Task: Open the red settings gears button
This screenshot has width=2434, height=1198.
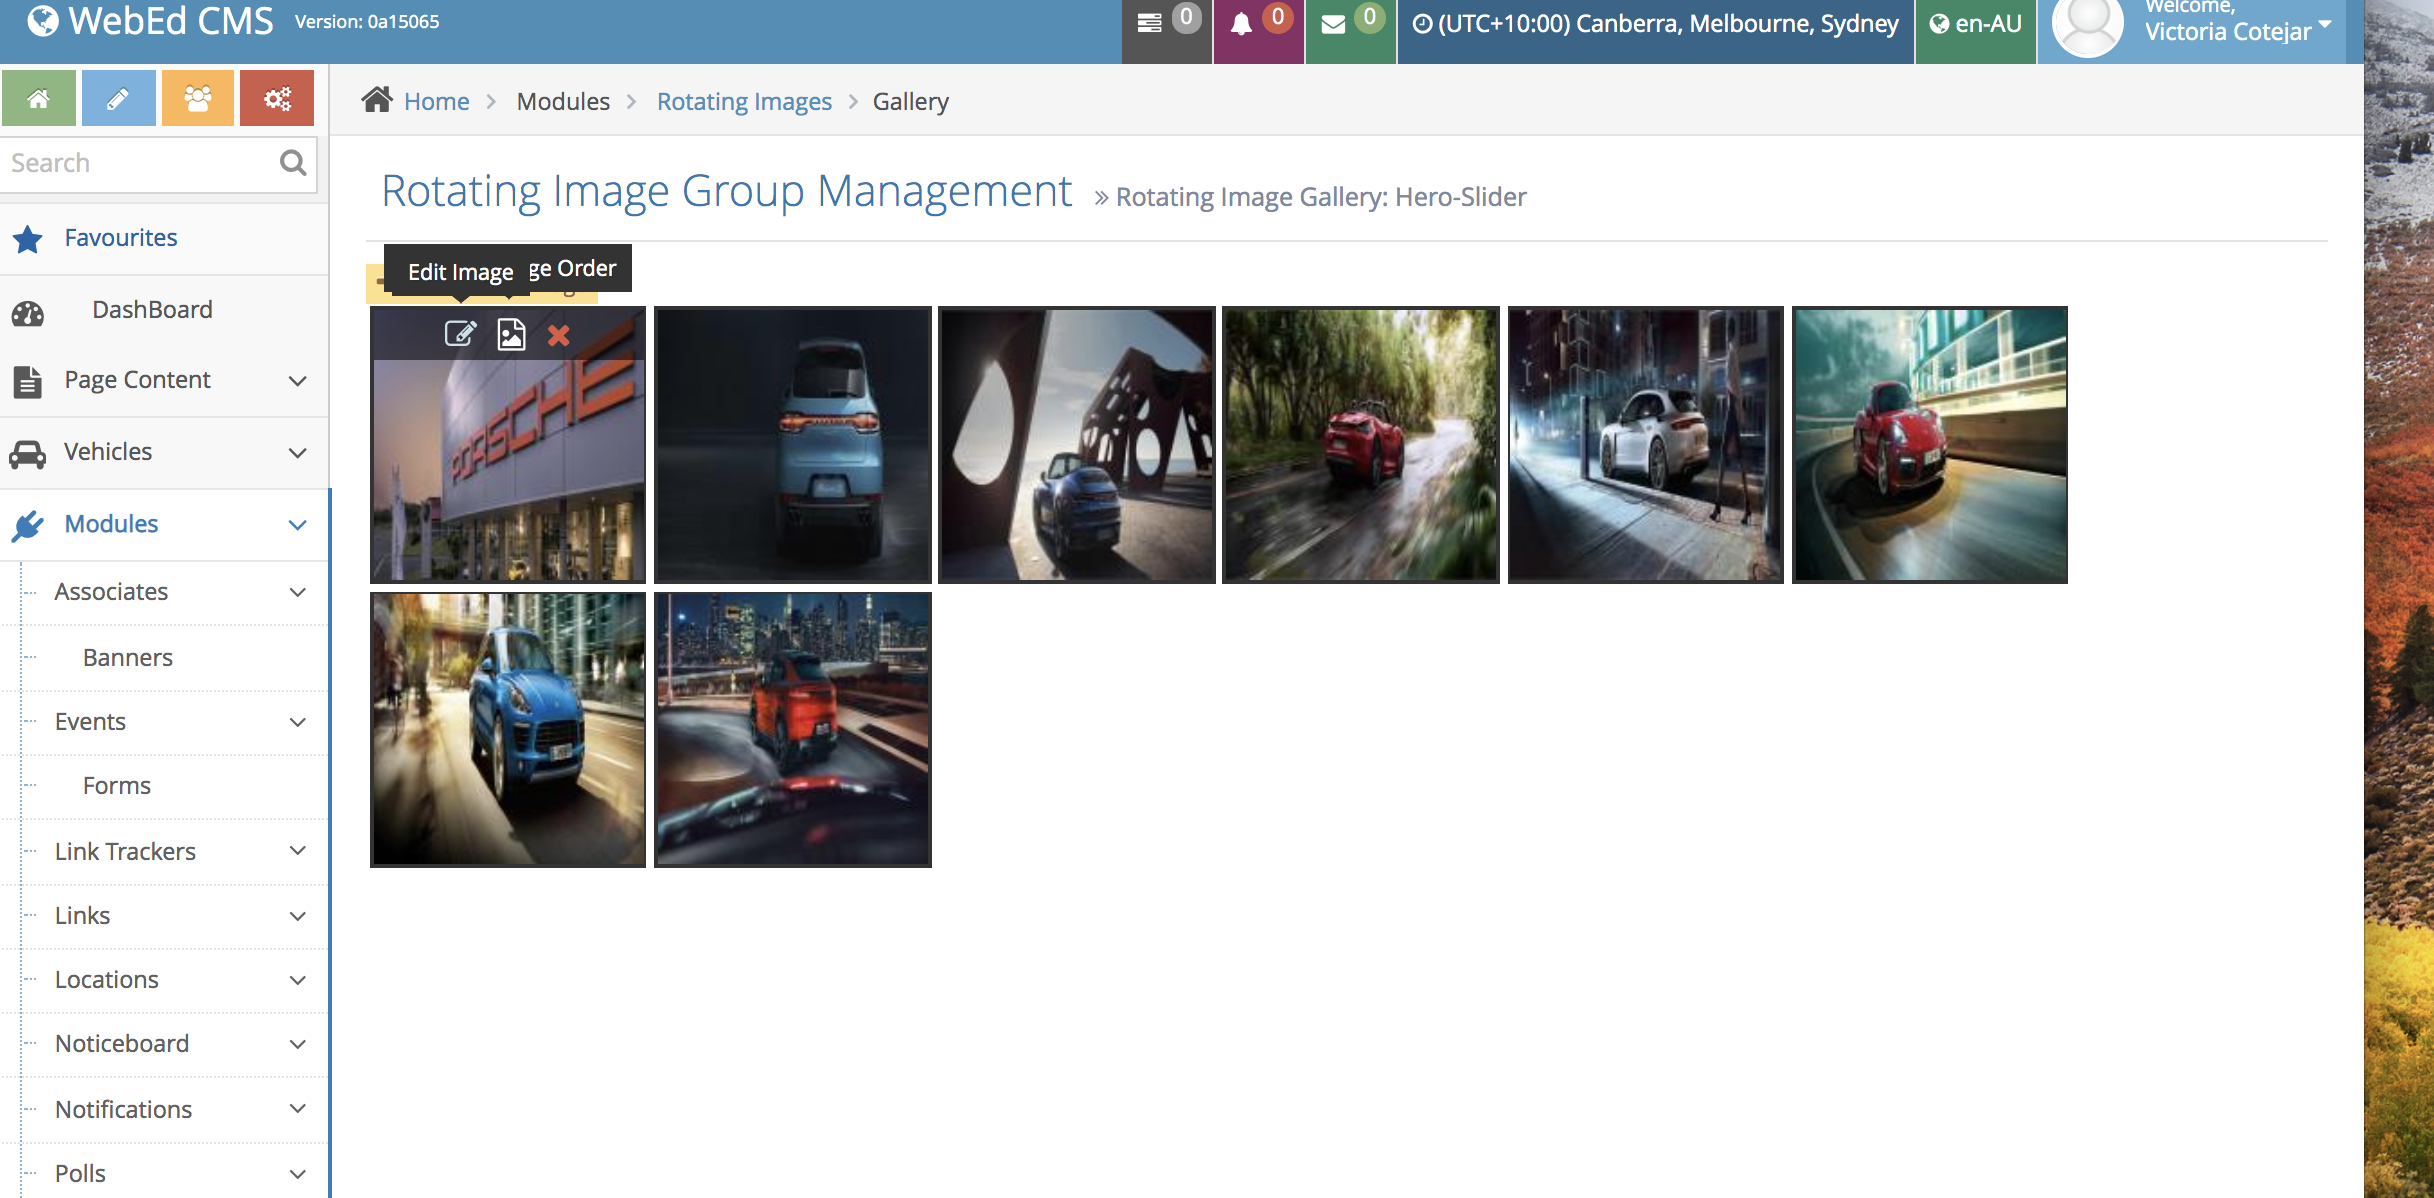Action: coord(277,98)
